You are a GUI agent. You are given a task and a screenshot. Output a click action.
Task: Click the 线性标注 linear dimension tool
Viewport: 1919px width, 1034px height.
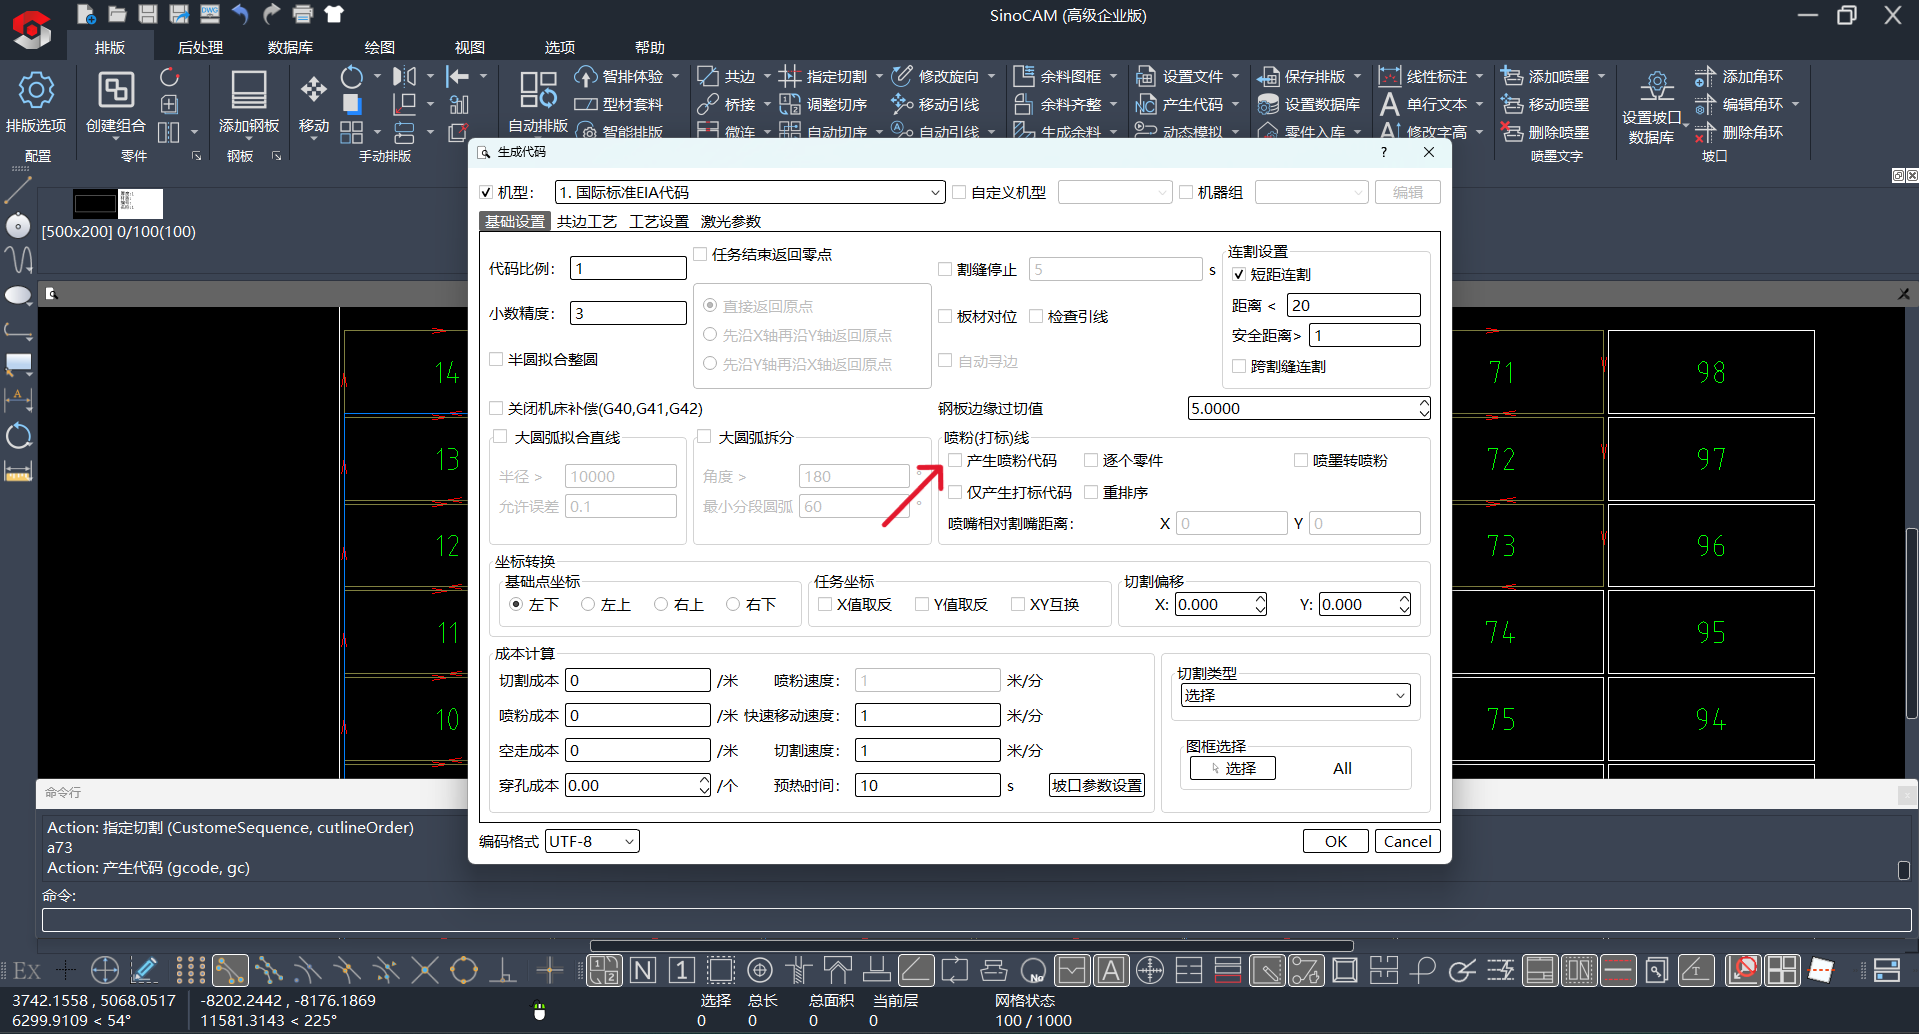[1424, 76]
